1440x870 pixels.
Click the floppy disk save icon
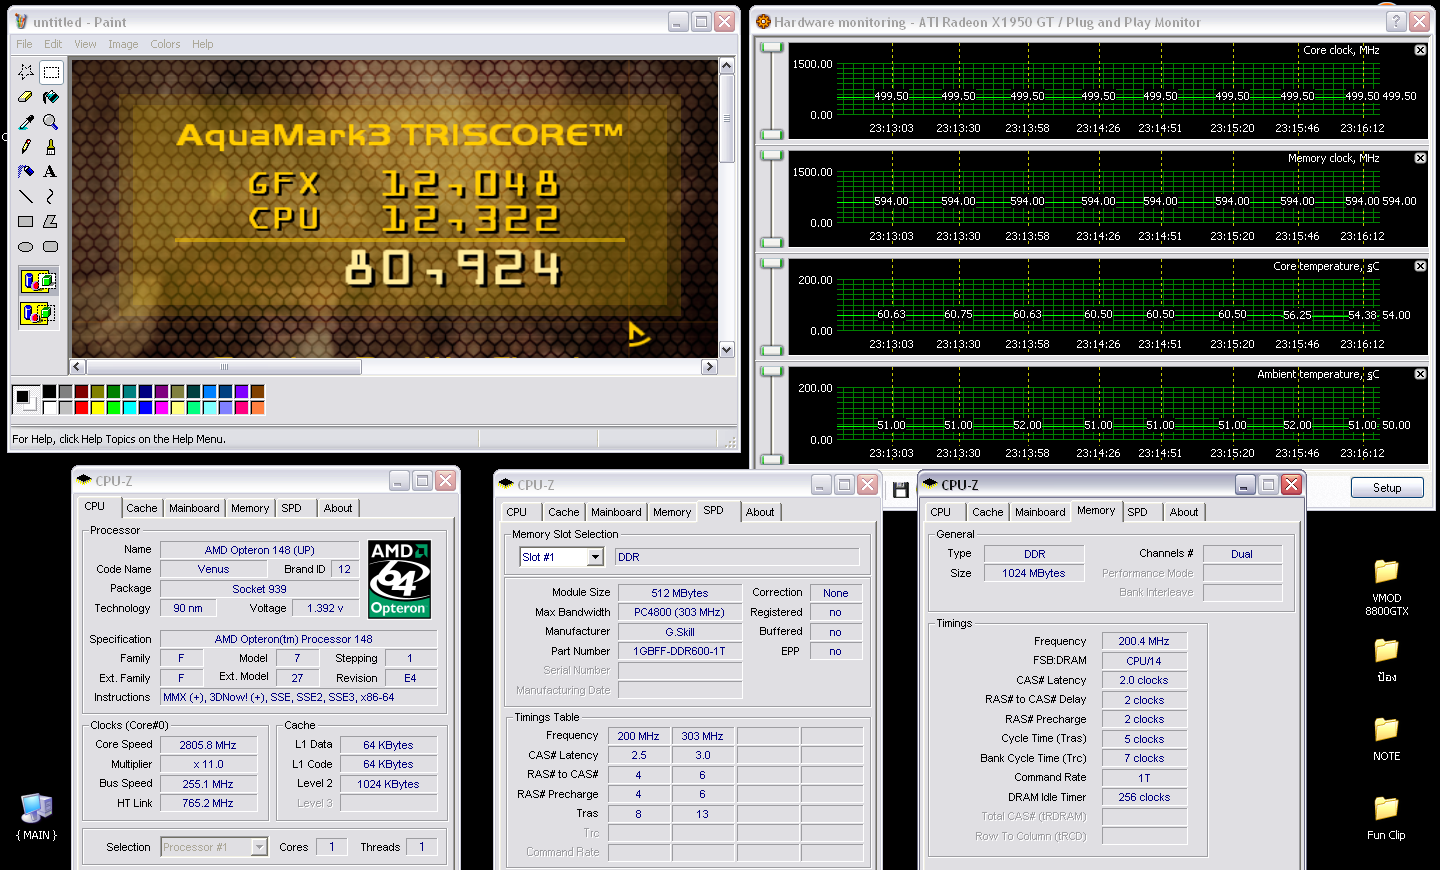tap(901, 490)
